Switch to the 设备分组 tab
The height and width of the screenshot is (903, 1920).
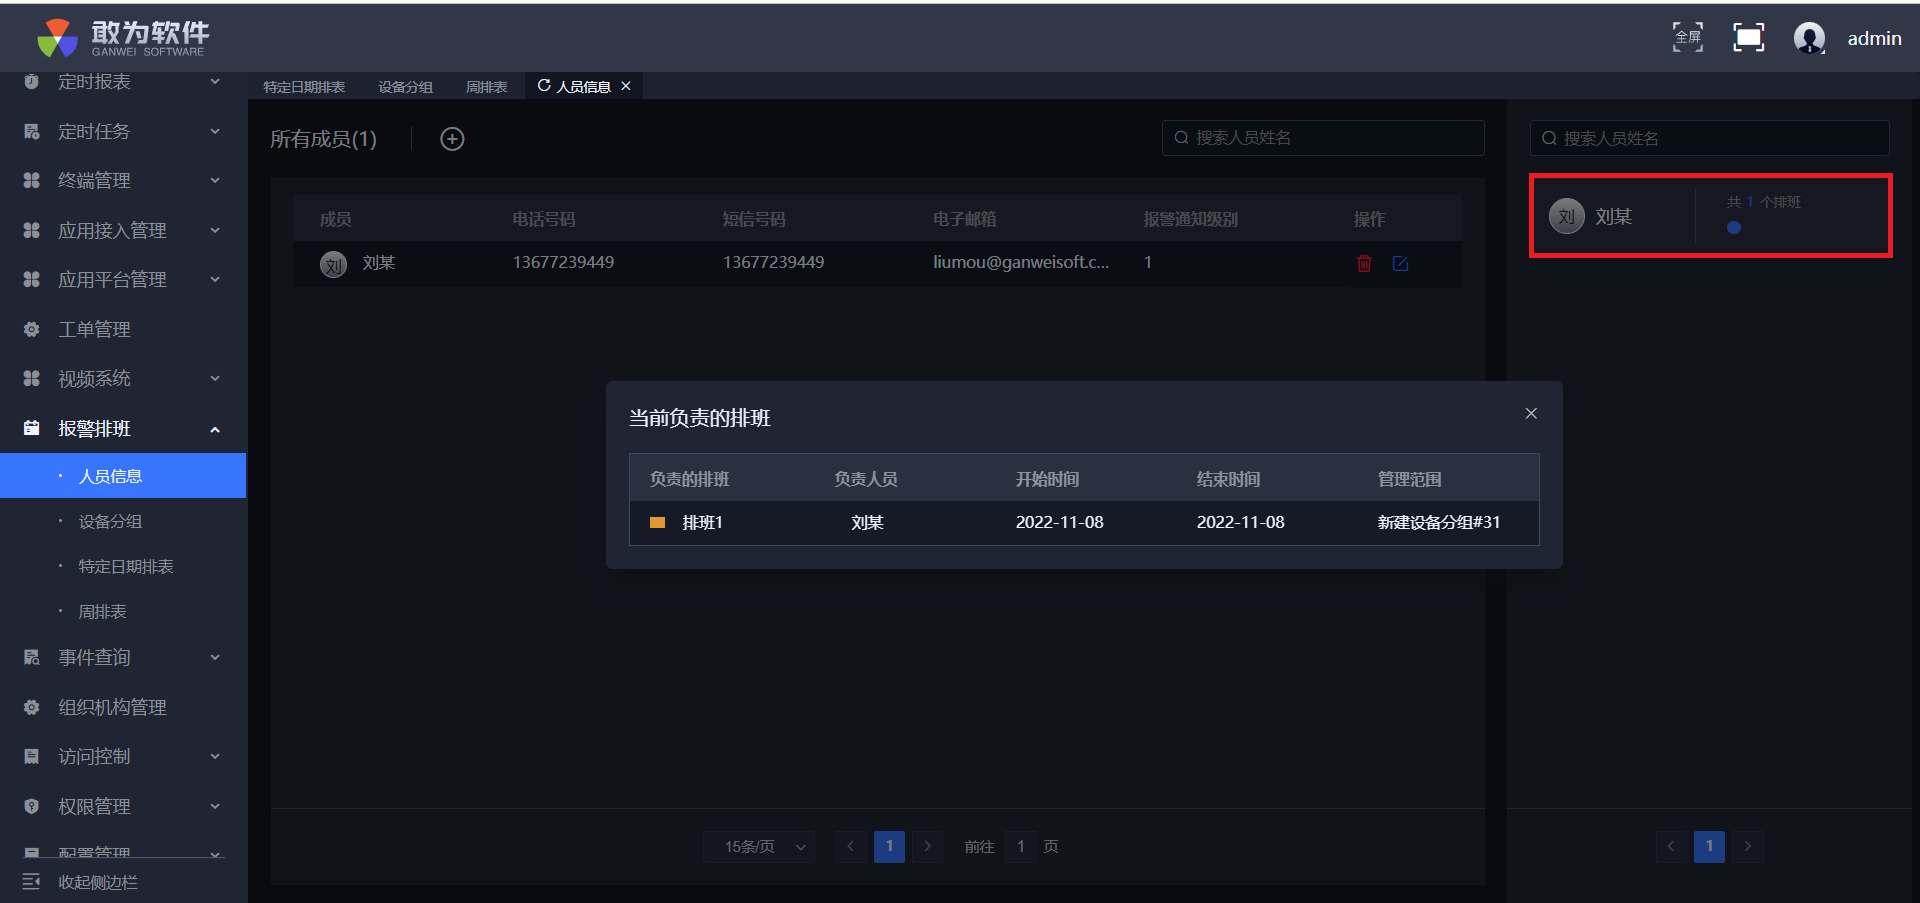[x=406, y=87]
